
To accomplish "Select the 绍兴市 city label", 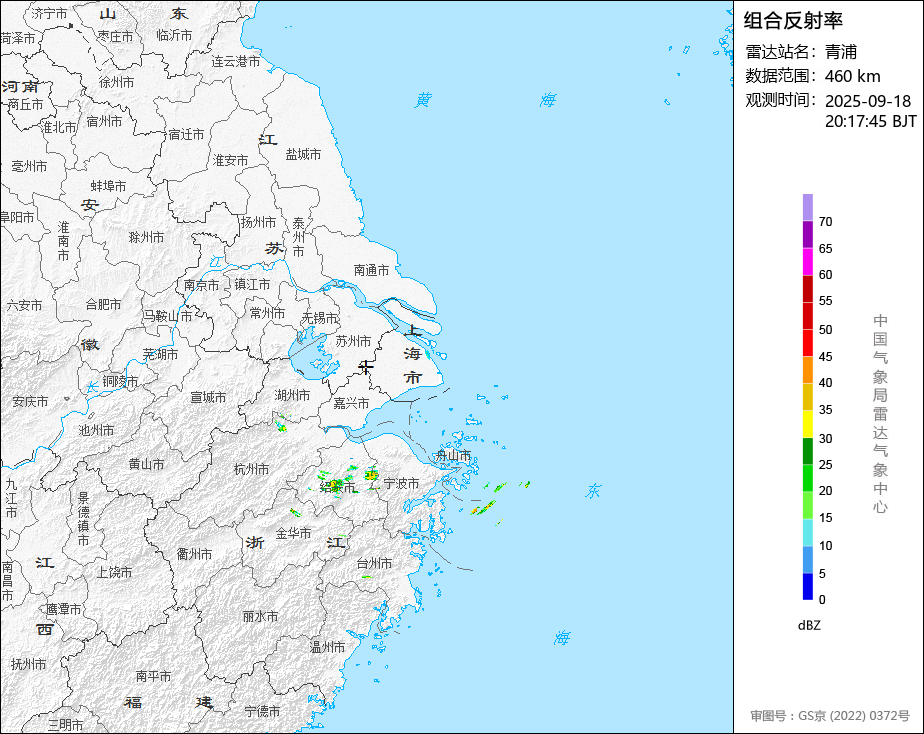I will click(x=338, y=487).
